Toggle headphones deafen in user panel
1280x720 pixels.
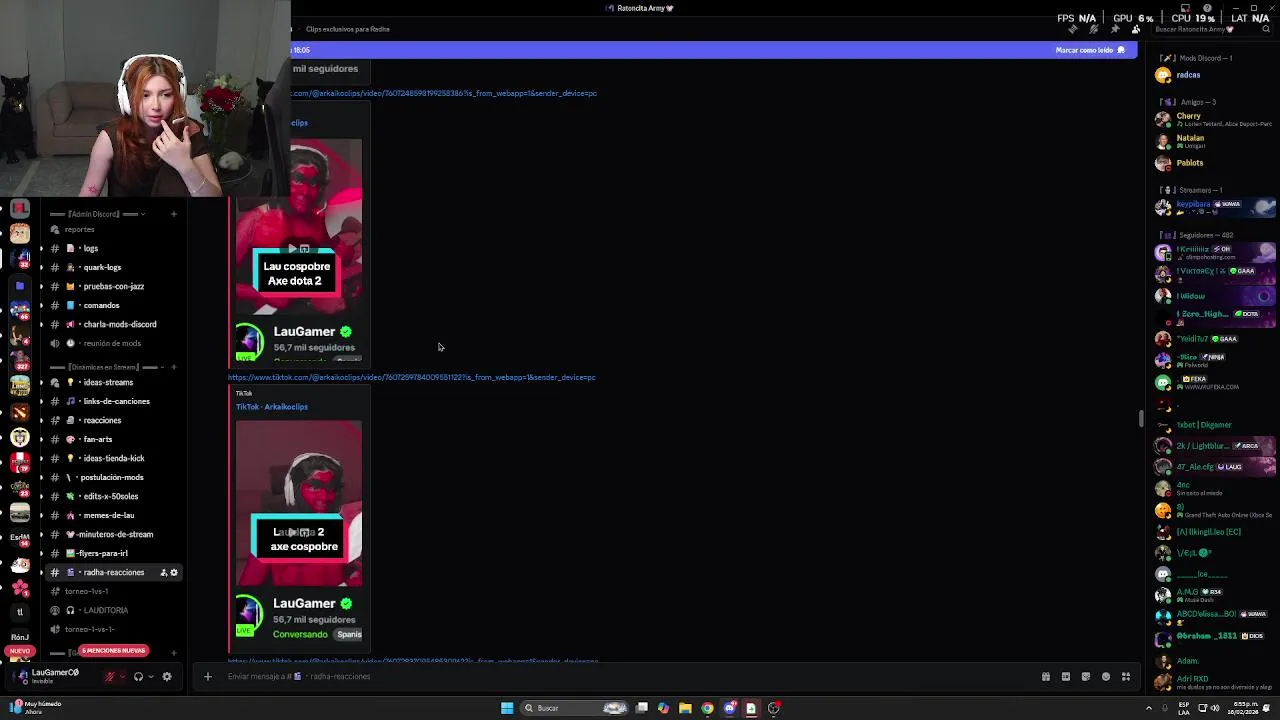coord(138,676)
